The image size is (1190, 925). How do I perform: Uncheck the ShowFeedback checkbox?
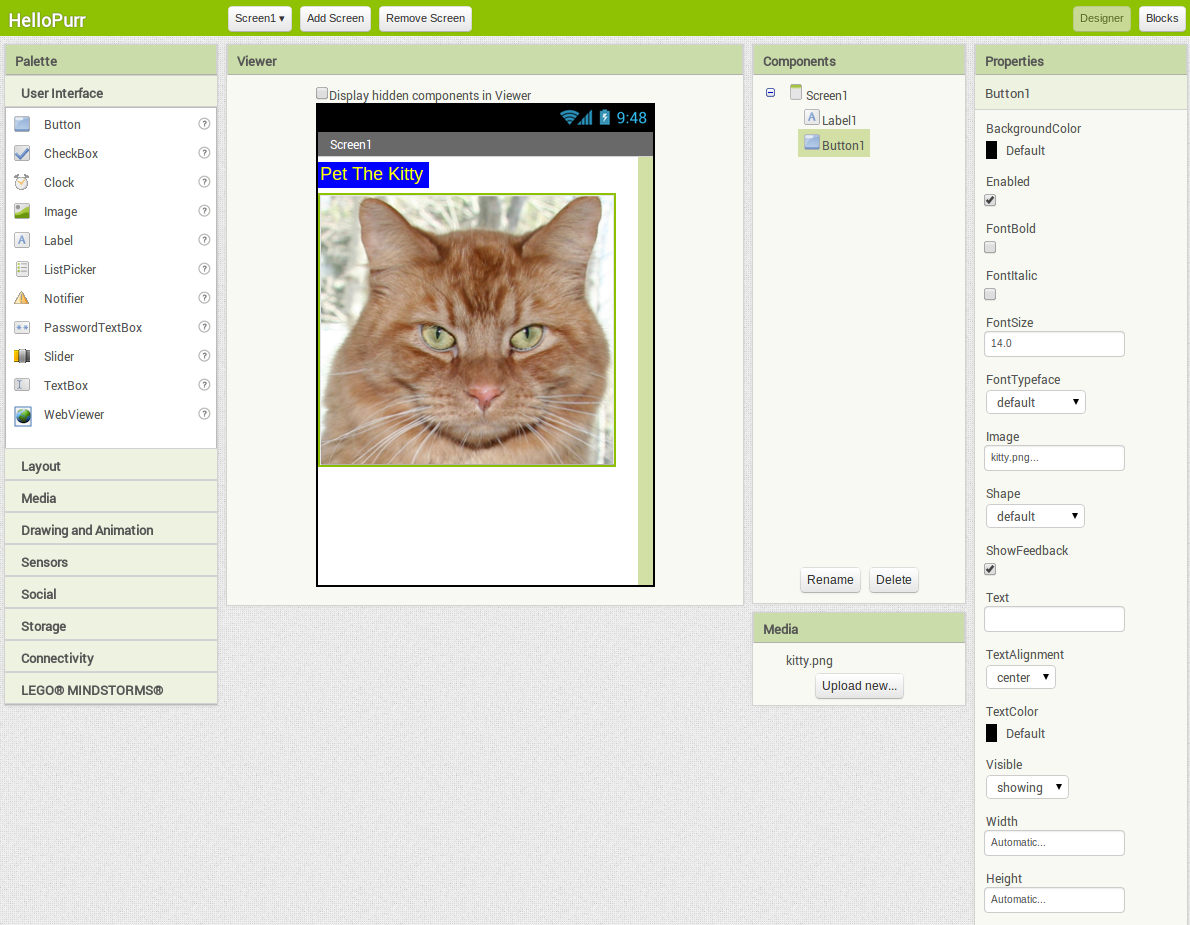click(990, 569)
